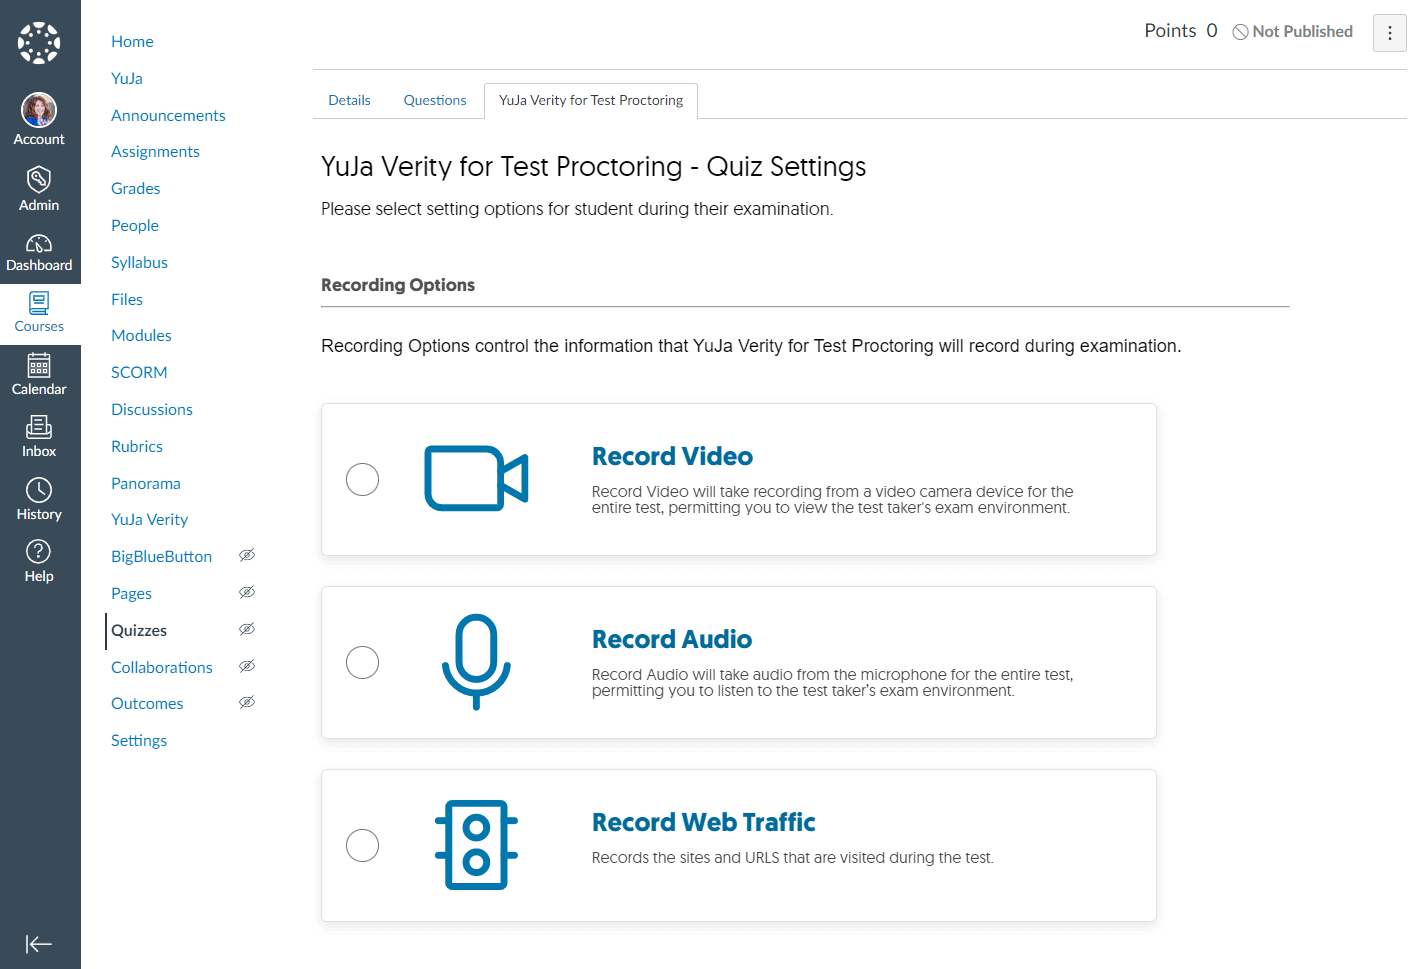Image resolution: width=1417 pixels, height=969 pixels.
Task: Open the YuJa course link
Action: coord(127,78)
